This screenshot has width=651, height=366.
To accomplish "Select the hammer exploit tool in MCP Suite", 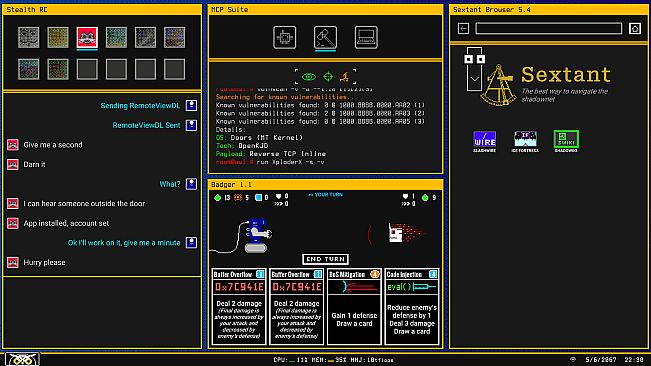I will click(x=326, y=37).
